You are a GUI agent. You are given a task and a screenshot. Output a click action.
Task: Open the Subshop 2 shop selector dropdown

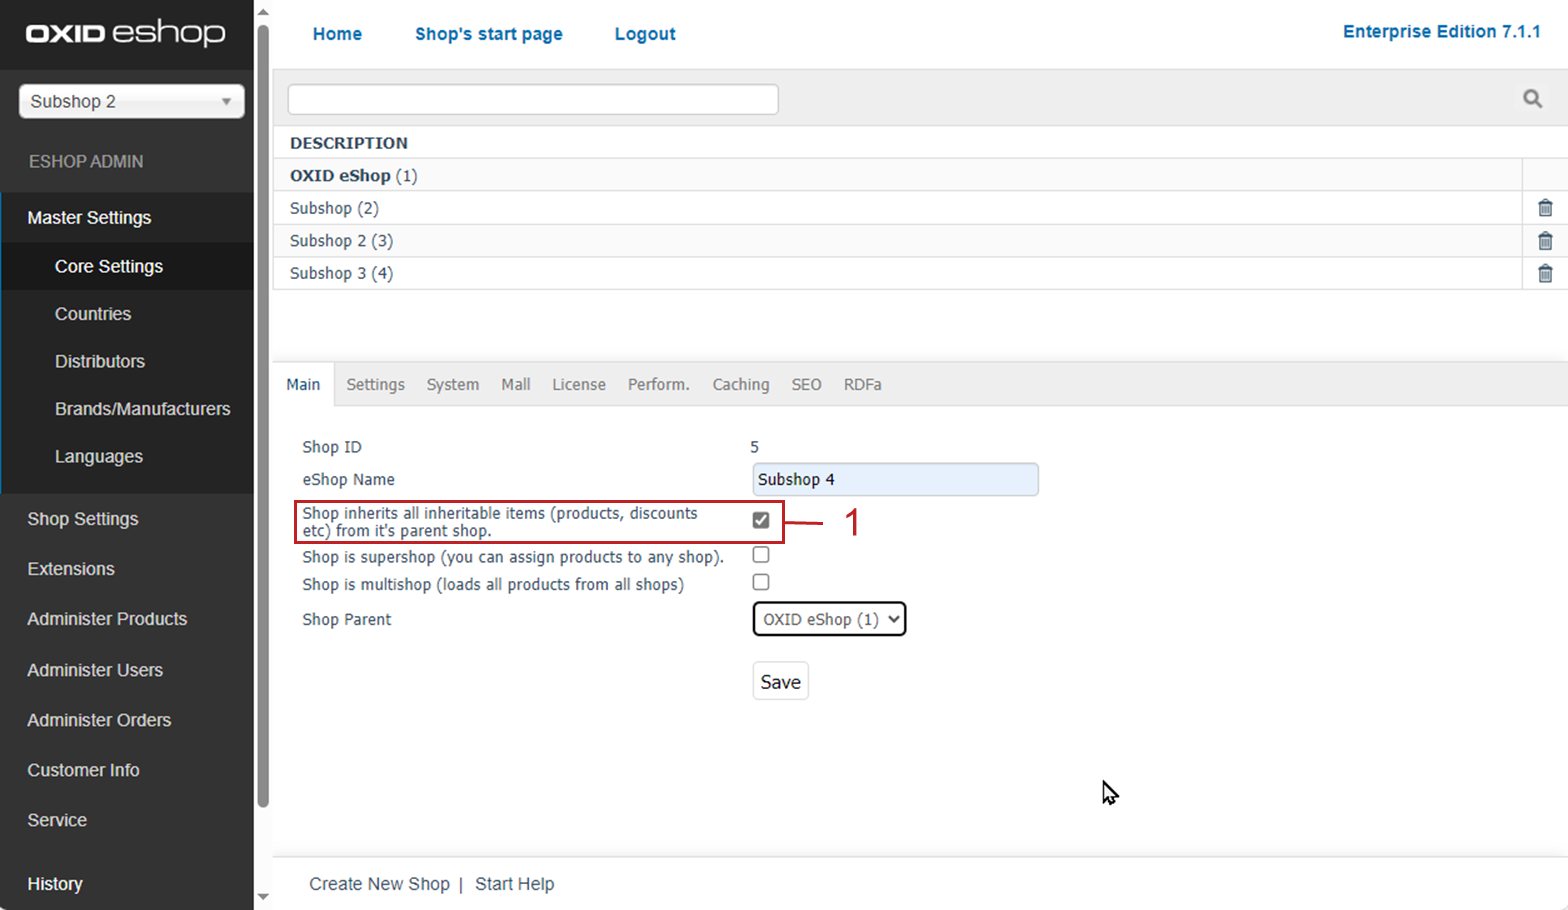[132, 101]
